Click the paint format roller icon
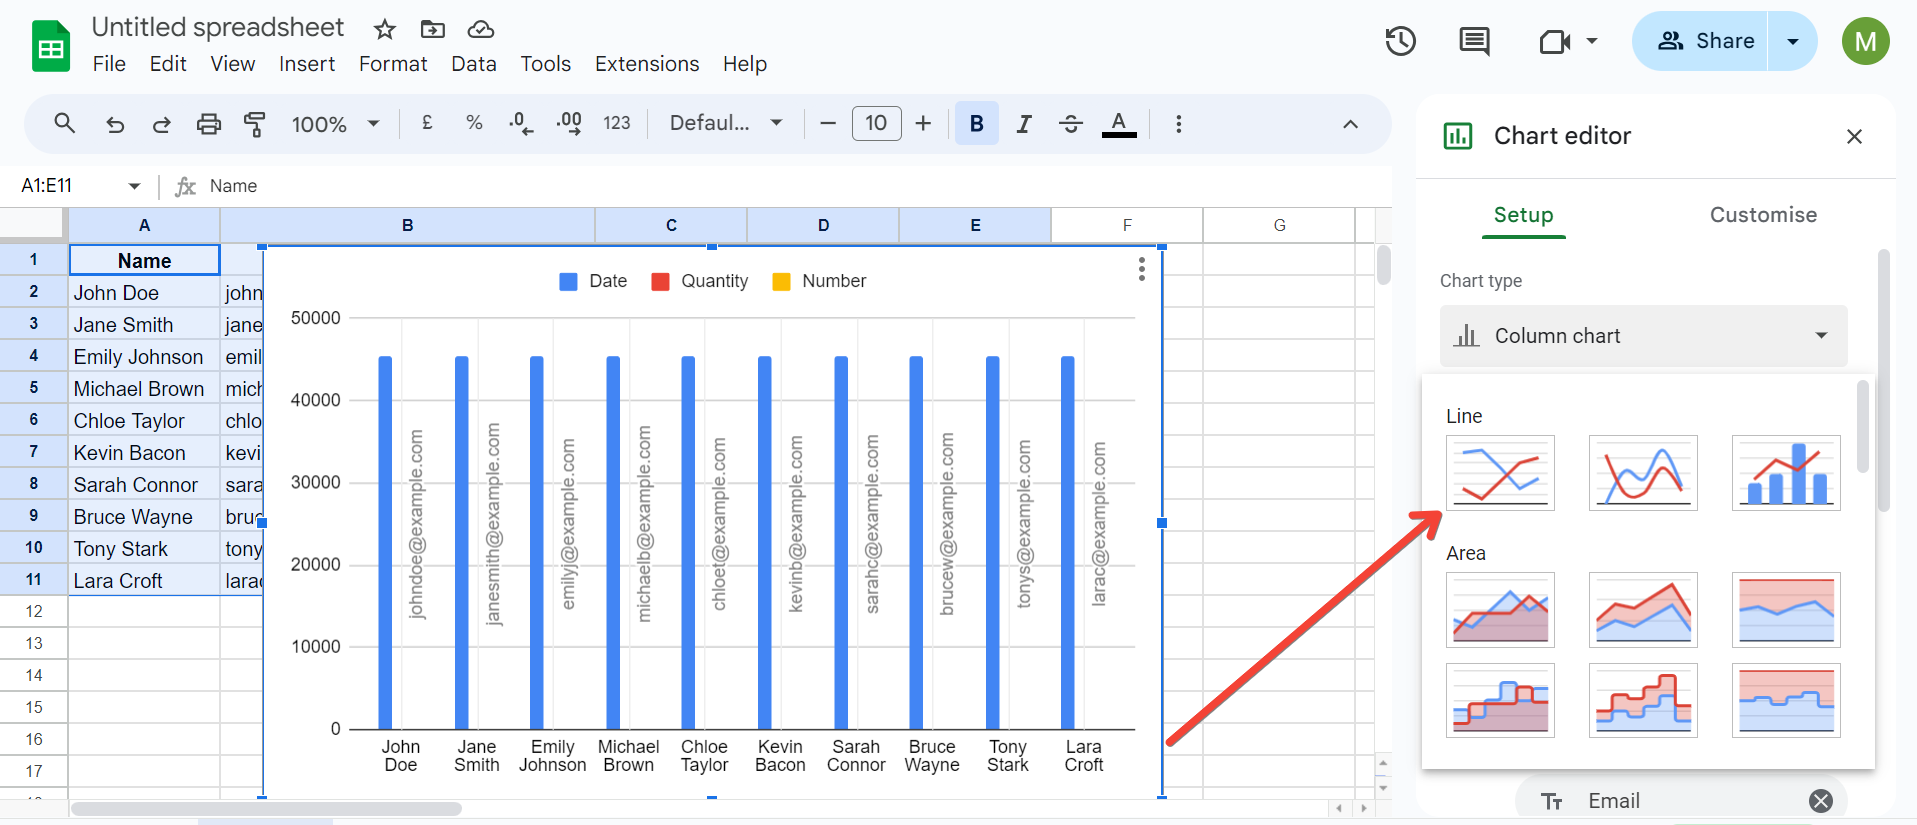 (255, 124)
